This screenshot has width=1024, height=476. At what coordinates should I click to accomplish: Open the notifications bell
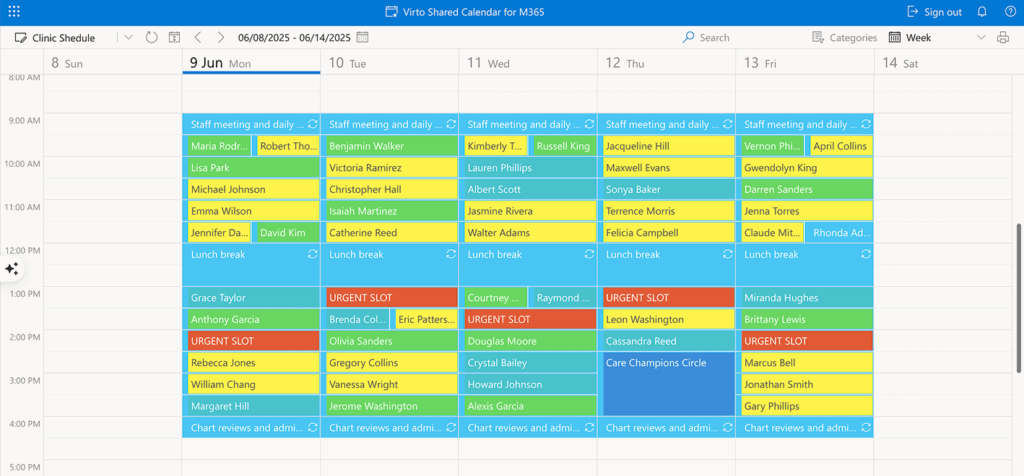tap(982, 12)
